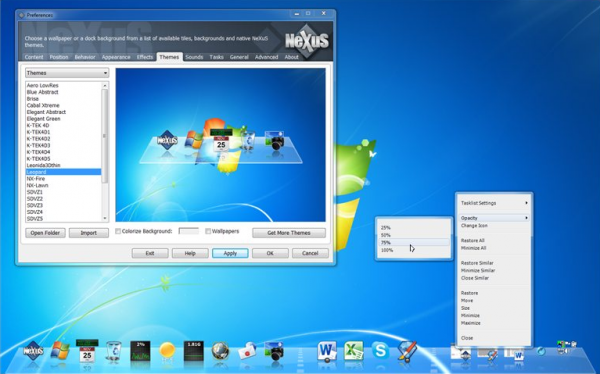Click the mail envelope icon in the dock
Viewport: 600px width, 374px height.
click(x=247, y=351)
